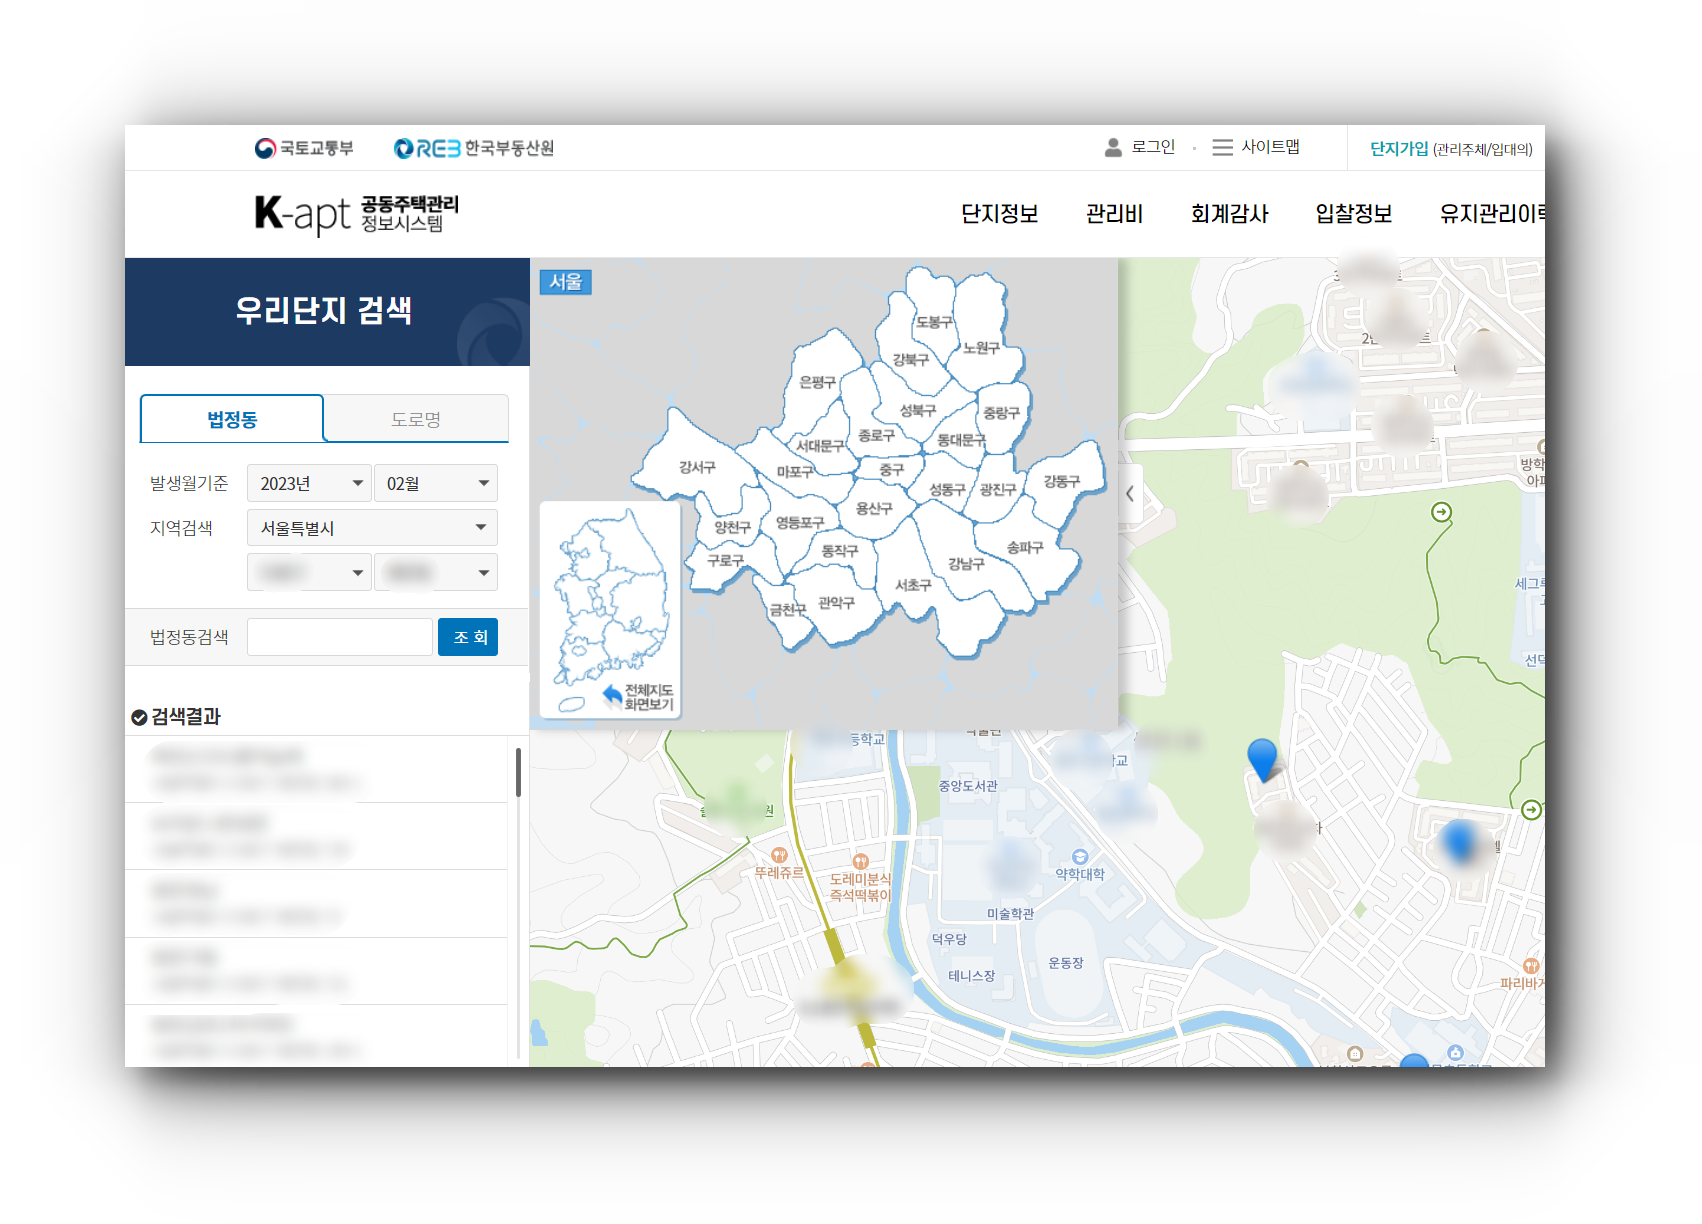
Task: Click the 서울 label on the map
Action: pyautogui.click(x=566, y=282)
